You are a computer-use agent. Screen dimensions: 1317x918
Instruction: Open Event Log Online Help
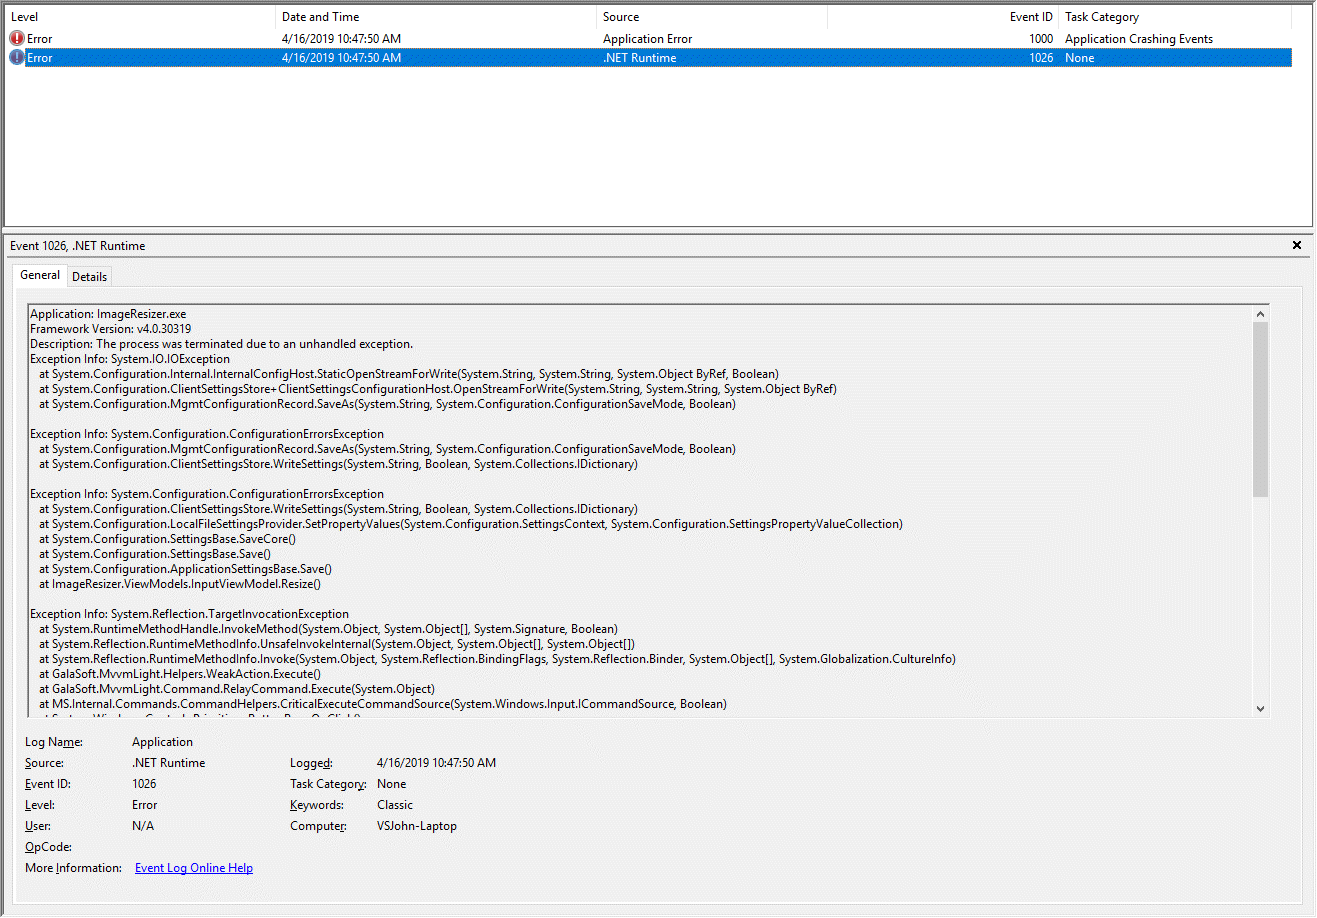[193, 868]
